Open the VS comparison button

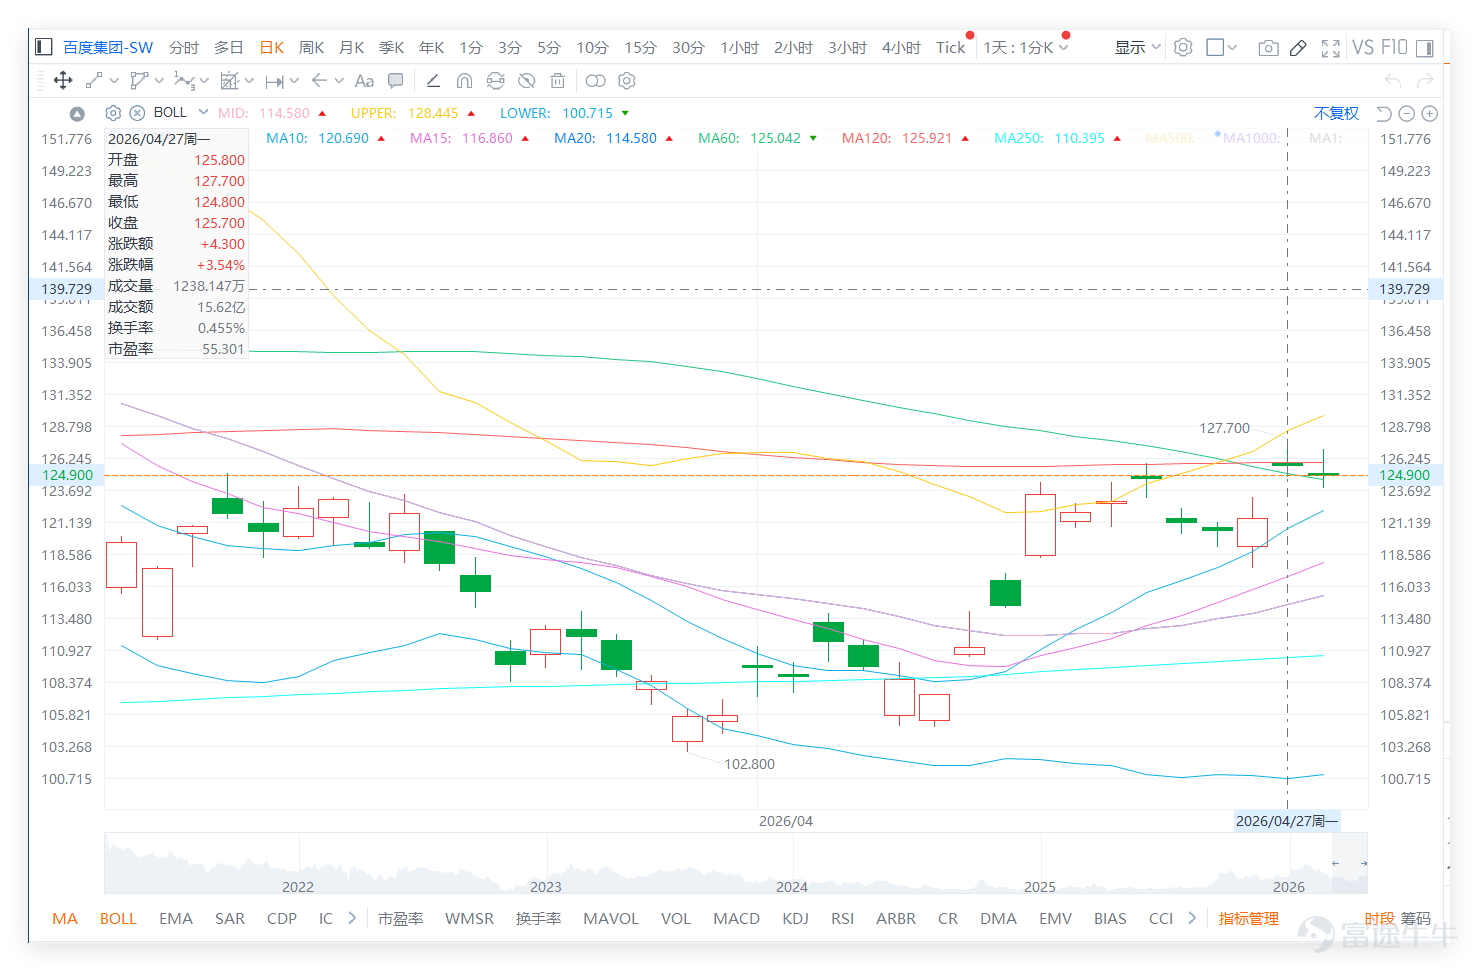click(1363, 47)
